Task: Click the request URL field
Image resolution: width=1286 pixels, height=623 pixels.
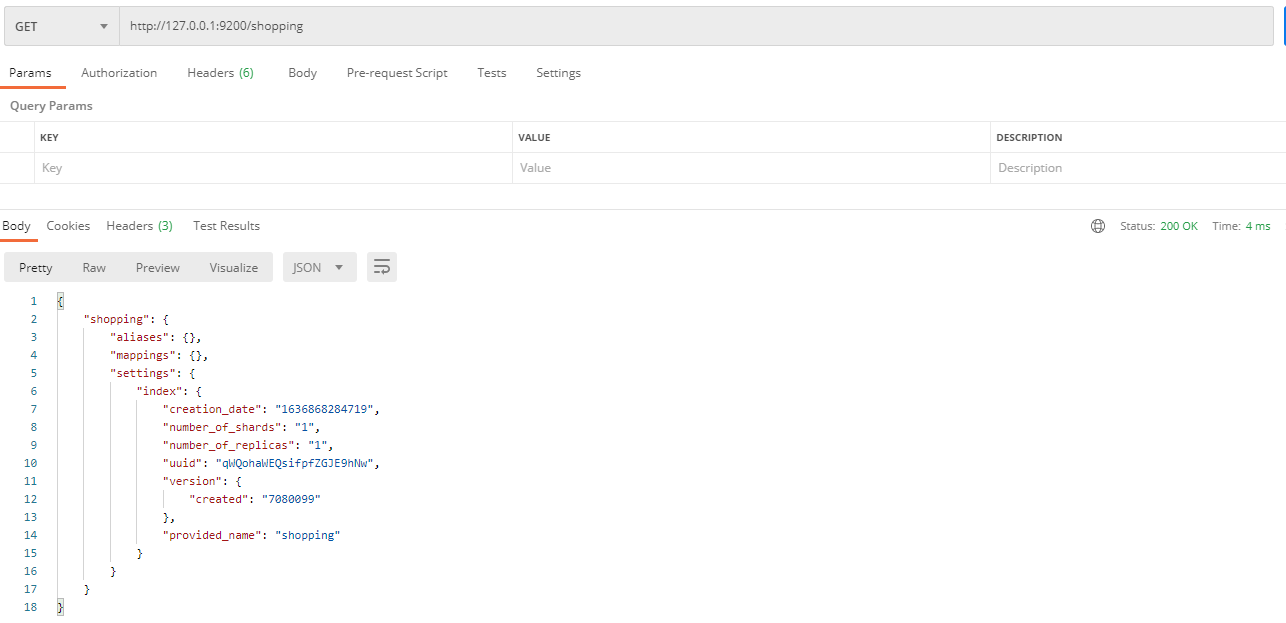Action: 697,26
